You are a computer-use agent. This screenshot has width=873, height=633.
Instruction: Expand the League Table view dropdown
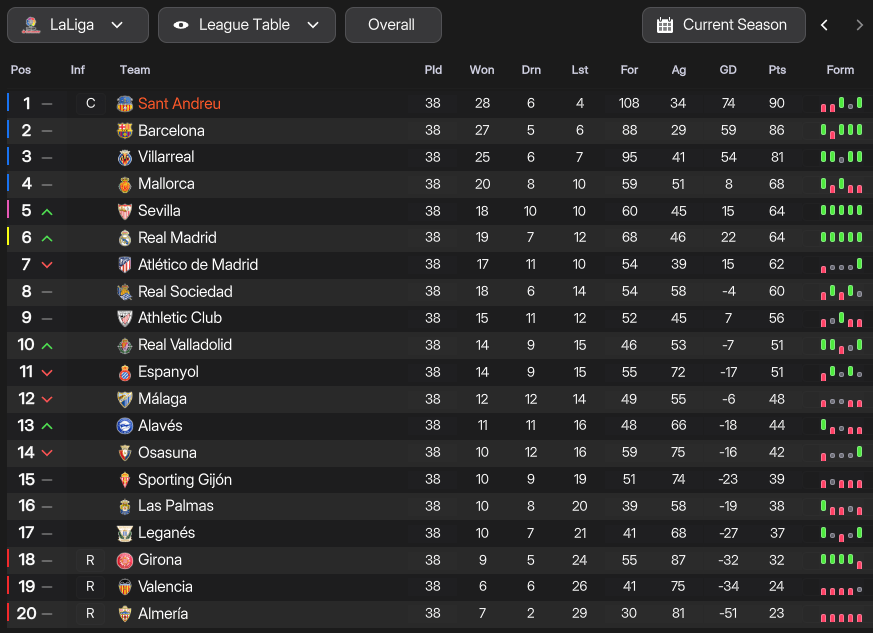click(247, 25)
